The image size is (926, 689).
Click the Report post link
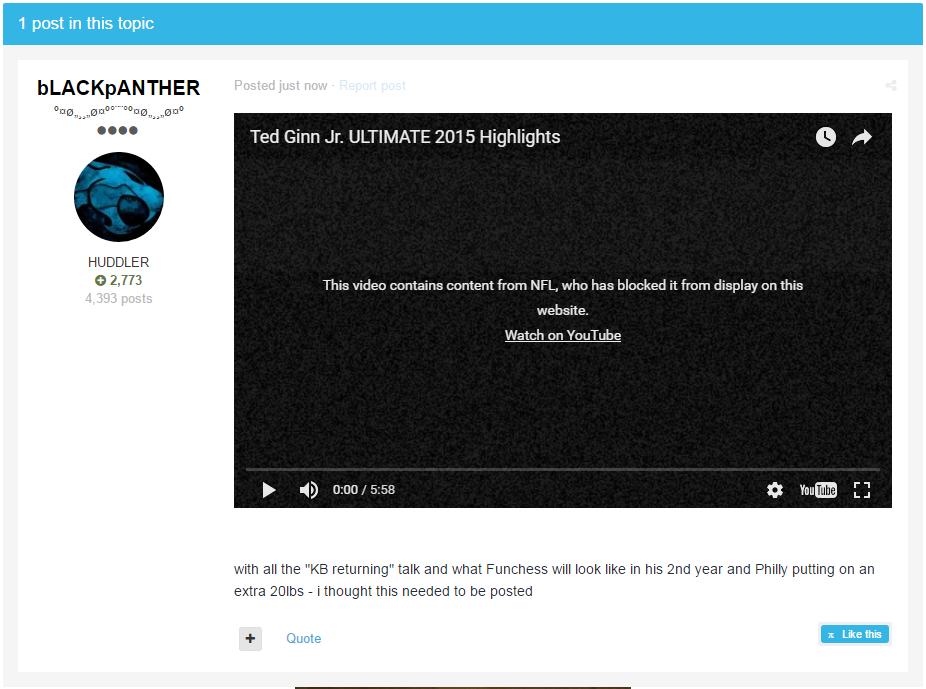click(x=372, y=86)
